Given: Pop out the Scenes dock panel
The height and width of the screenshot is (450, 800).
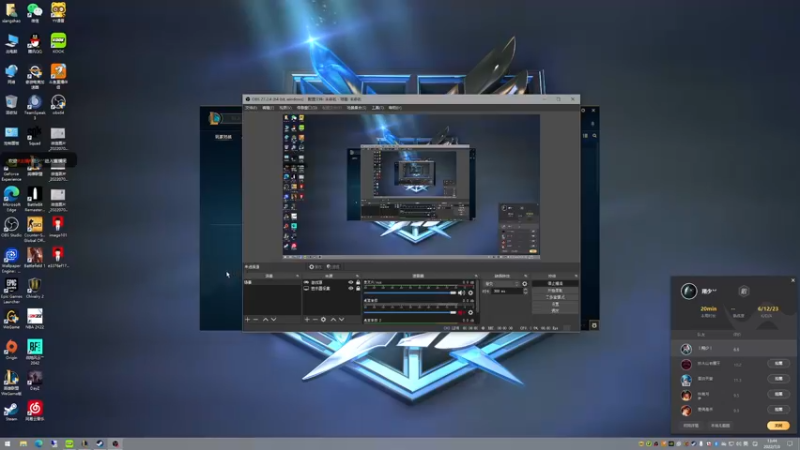Looking at the screenshot, I should 297,276.
